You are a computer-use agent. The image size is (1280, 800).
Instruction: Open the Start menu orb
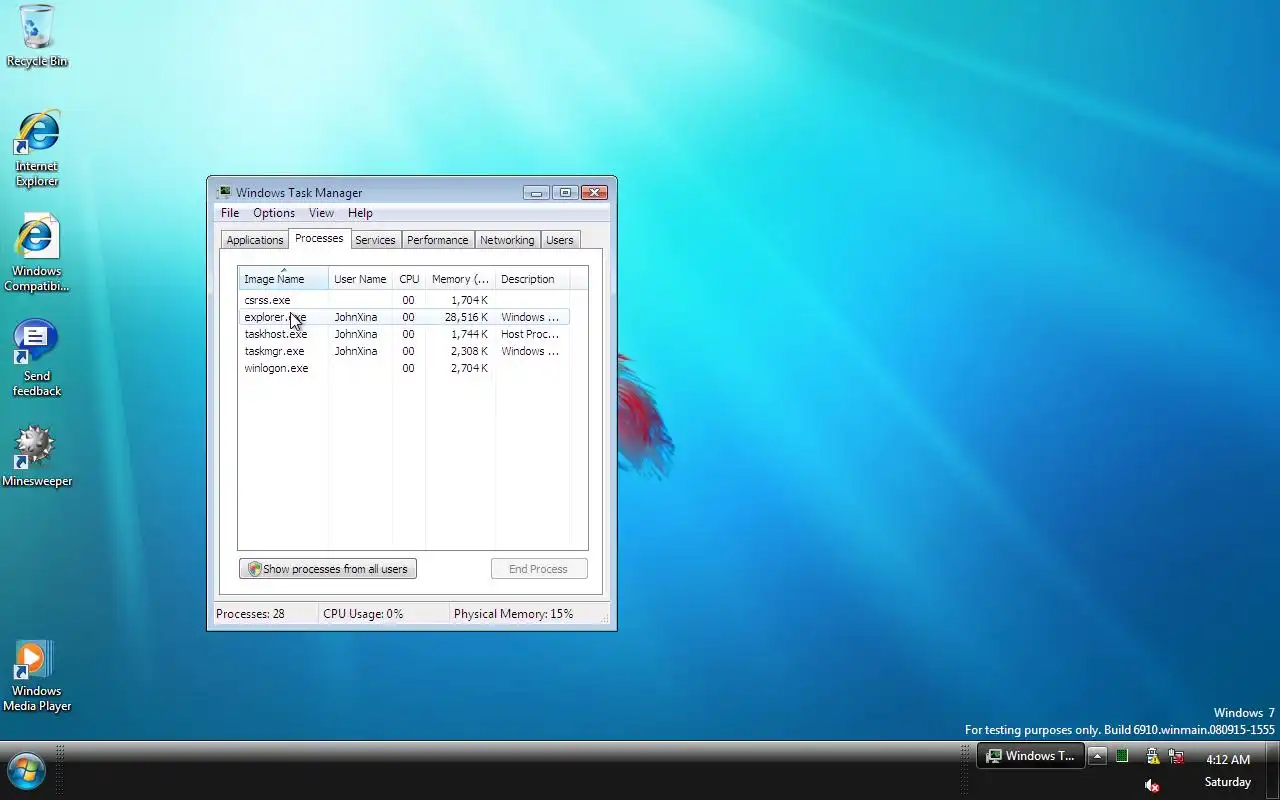26,771
